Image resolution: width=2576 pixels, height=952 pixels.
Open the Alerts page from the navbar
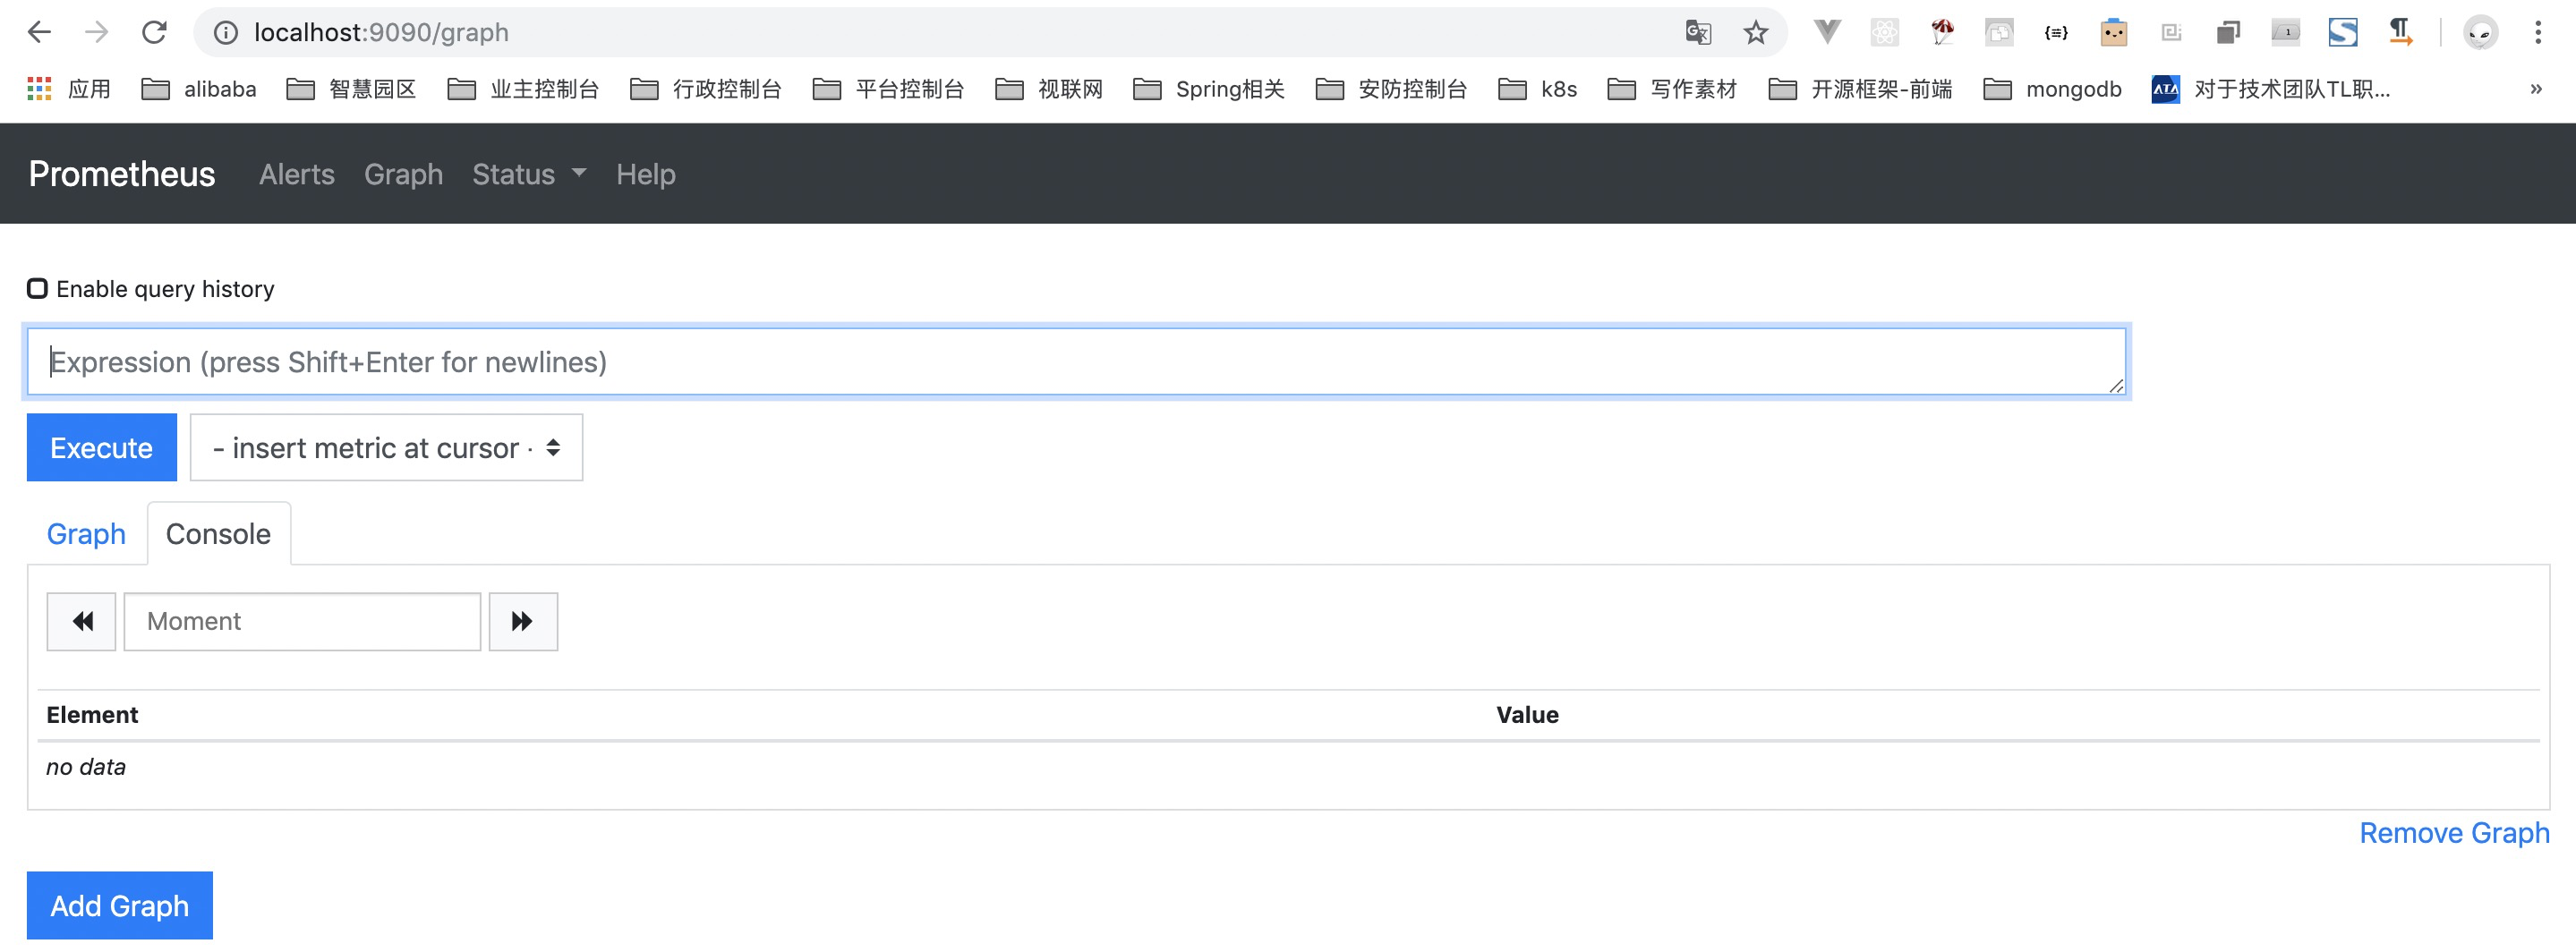[x=296, y=174]
